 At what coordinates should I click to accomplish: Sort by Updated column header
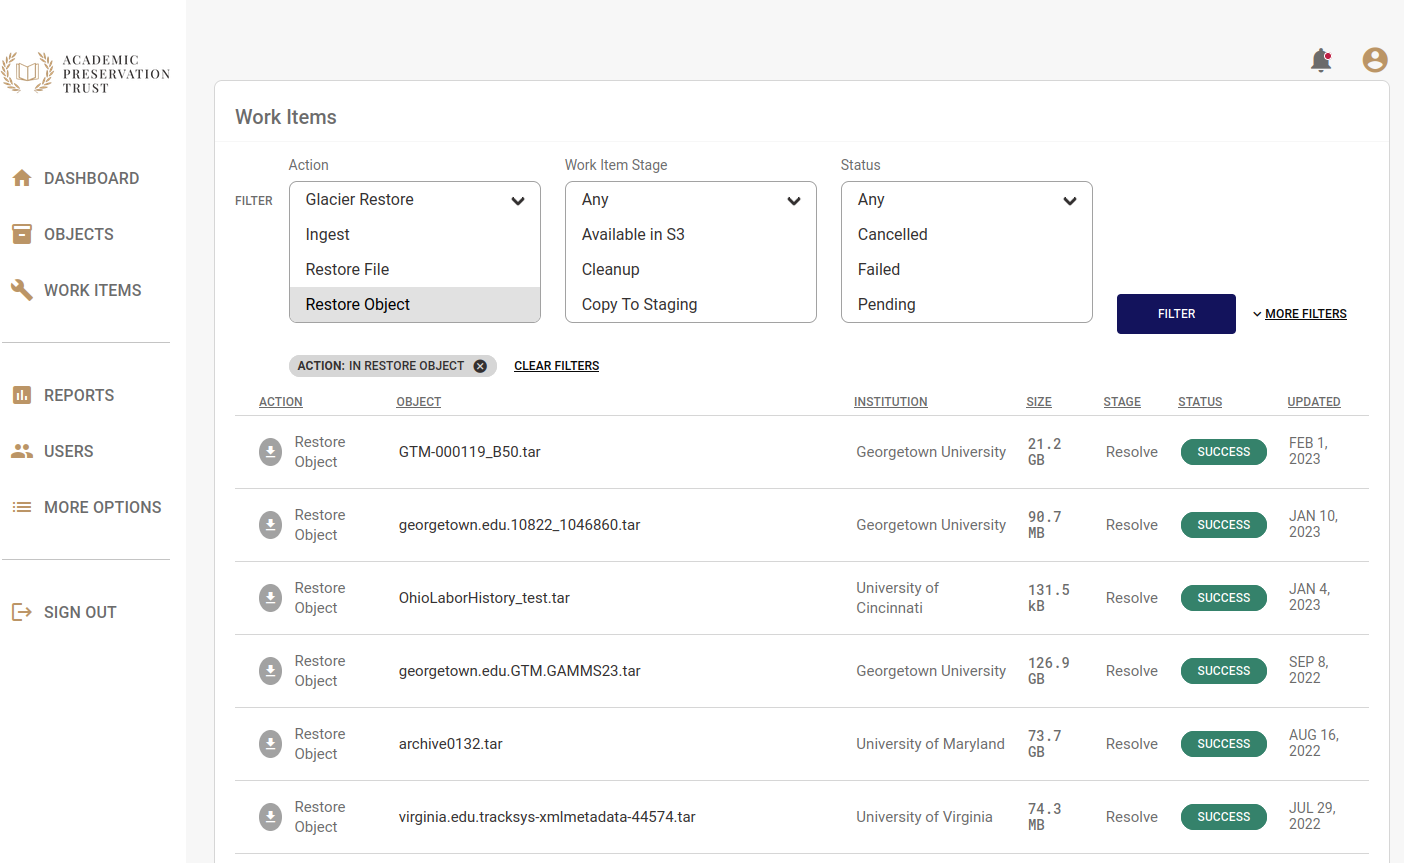pos(1314,402)
